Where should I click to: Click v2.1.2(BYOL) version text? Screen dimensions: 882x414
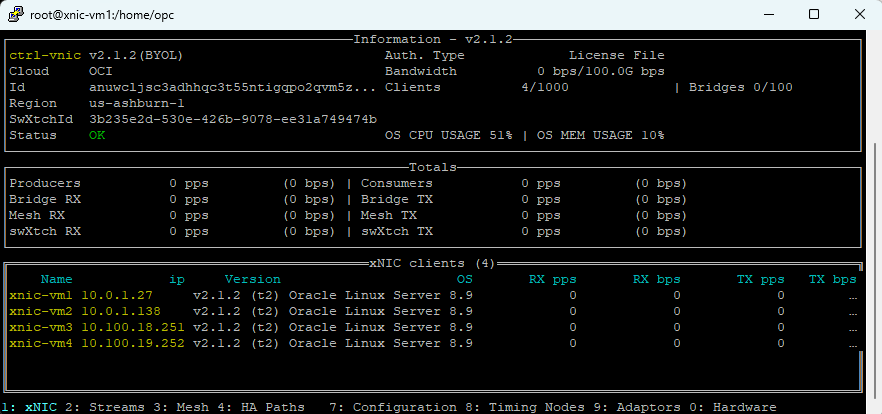tap(137, 56)
